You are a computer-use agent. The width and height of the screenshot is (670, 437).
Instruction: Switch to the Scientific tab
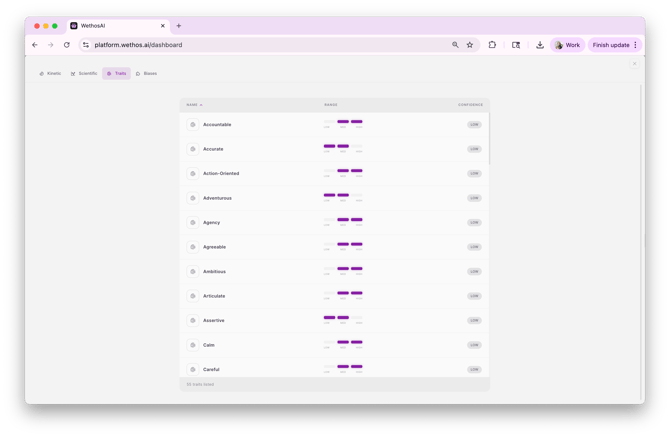coord(84,73)
